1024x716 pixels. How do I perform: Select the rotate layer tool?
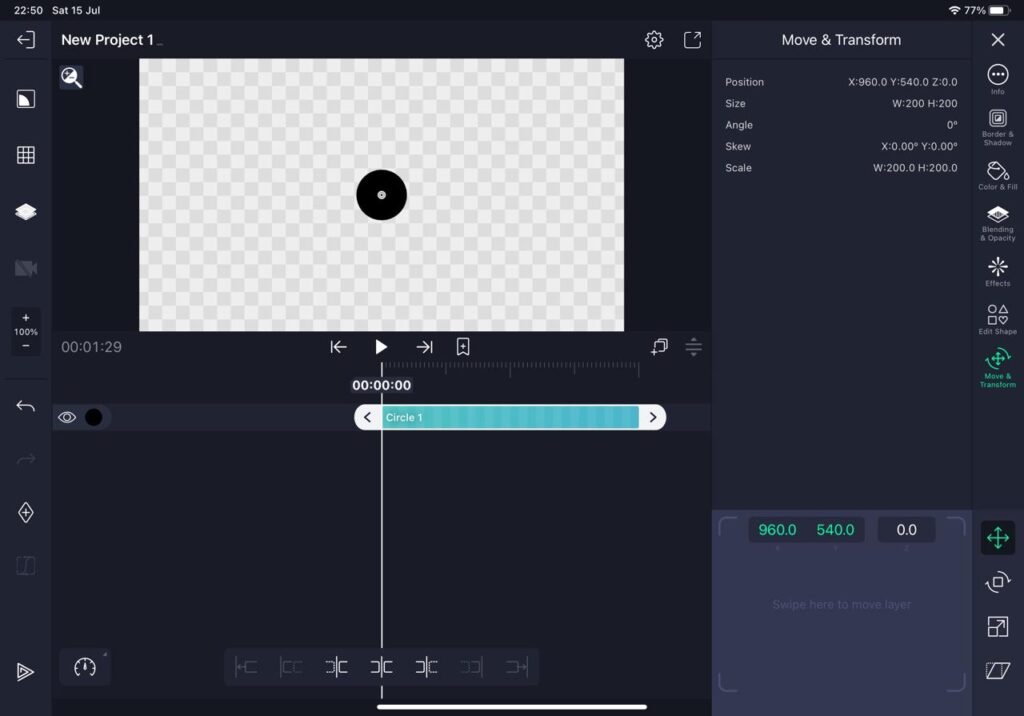point(997,582)
